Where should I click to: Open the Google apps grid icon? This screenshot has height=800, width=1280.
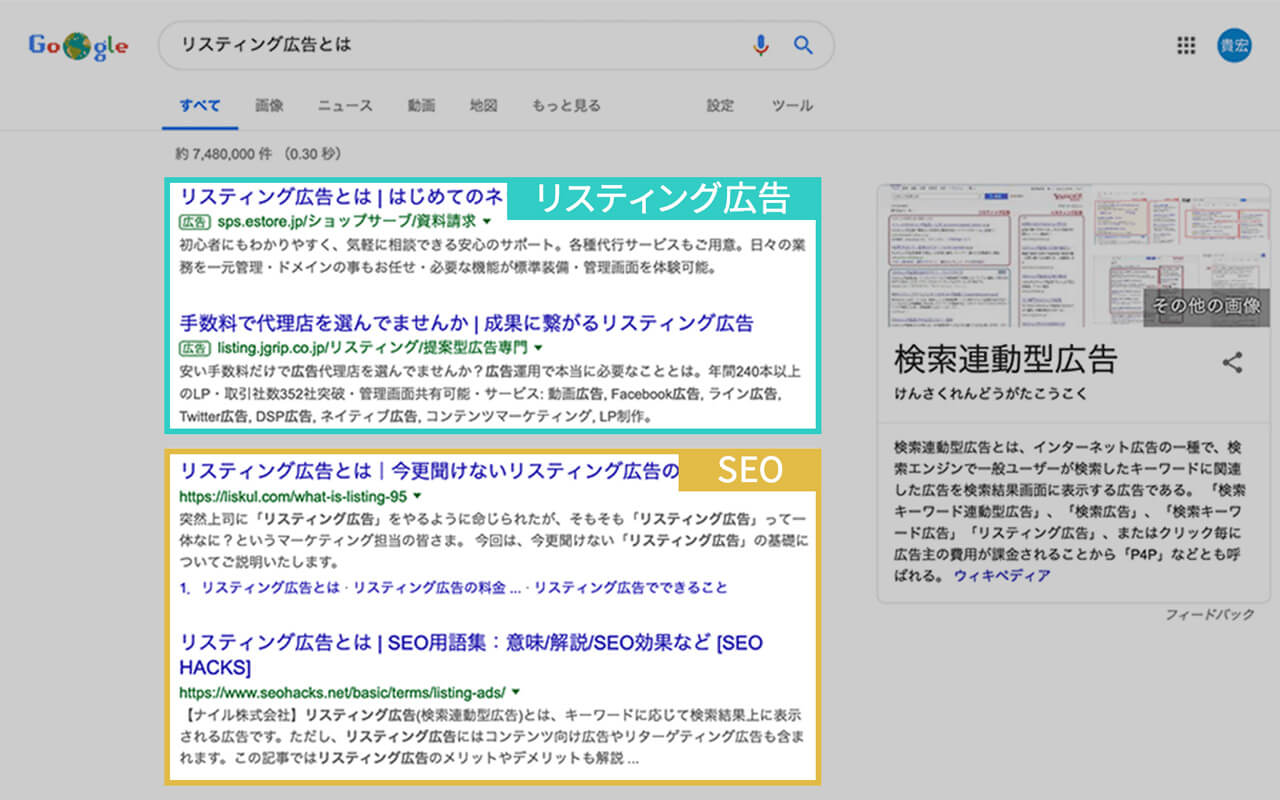pos(1185,45)
